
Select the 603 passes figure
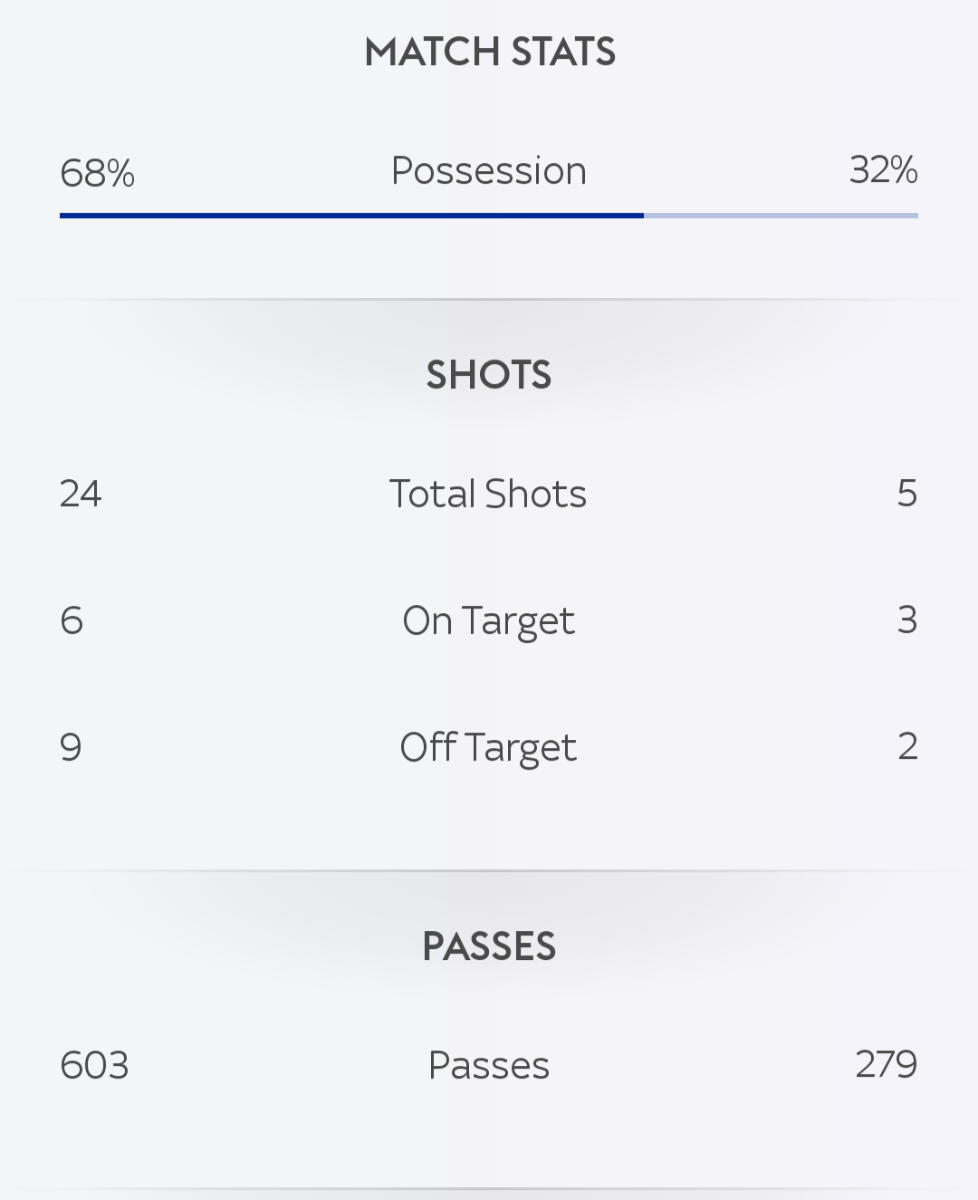[94, 1066]
